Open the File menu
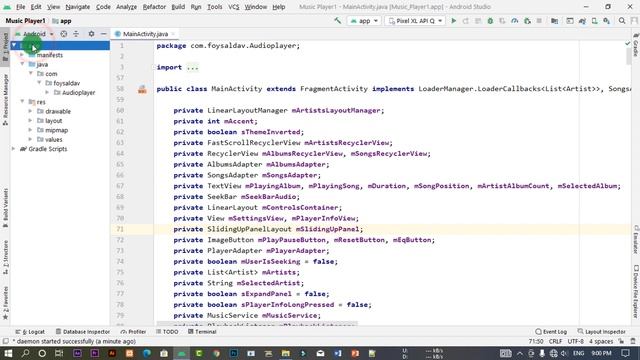Image resolution: width=640 pixels, height=360 pixels. coord(20,7)
